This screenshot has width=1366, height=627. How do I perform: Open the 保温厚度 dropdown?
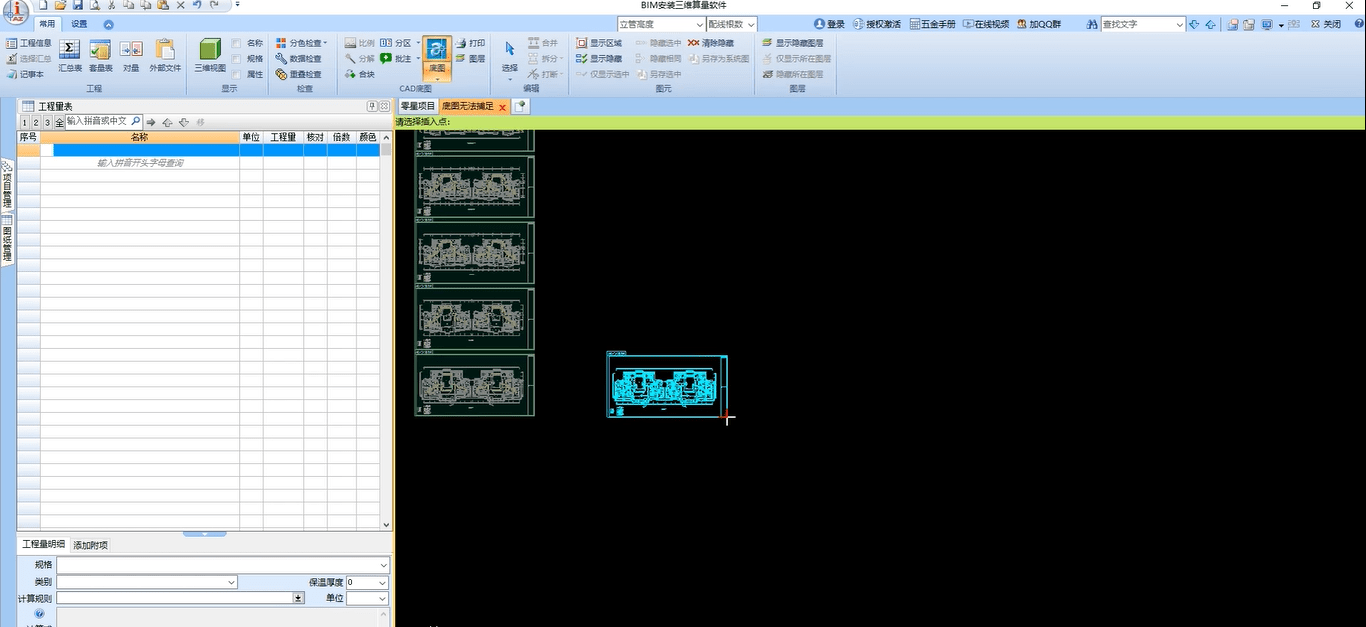[382, 582]
